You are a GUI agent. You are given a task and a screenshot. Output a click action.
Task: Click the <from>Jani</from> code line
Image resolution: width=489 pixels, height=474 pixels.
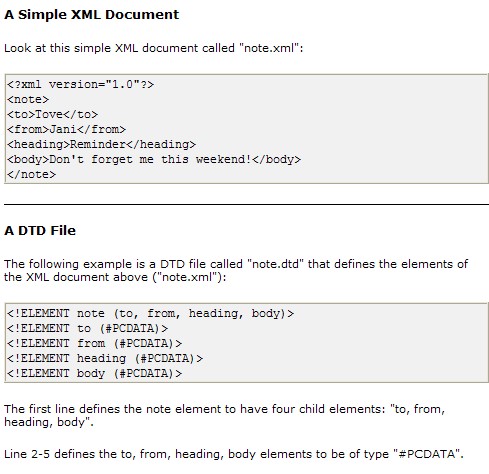pyautogui.click(x=66, y=129)
